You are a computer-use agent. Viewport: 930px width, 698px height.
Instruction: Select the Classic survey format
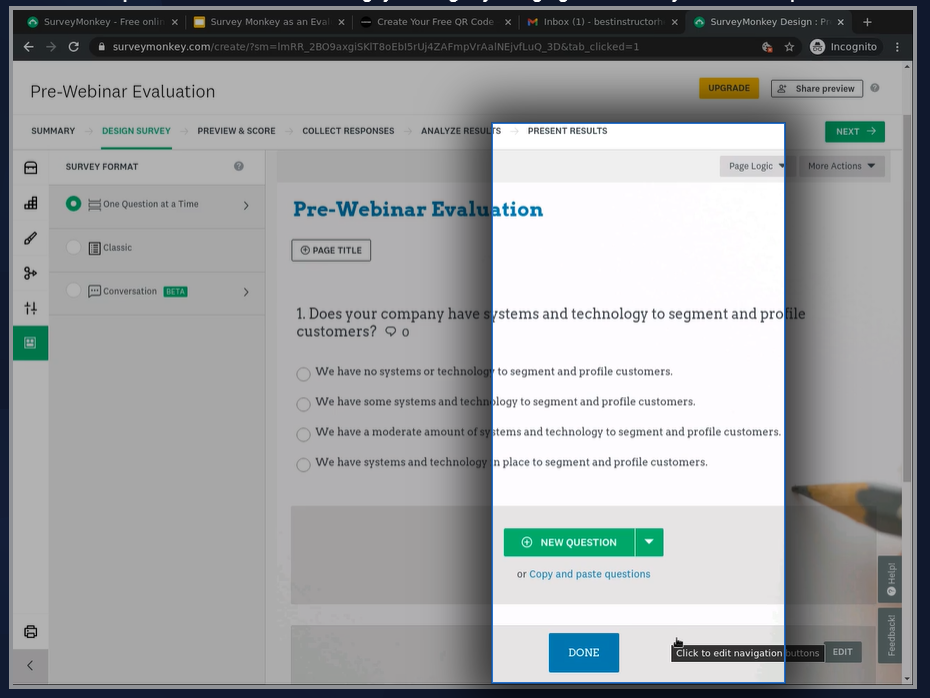pos(74,247)
